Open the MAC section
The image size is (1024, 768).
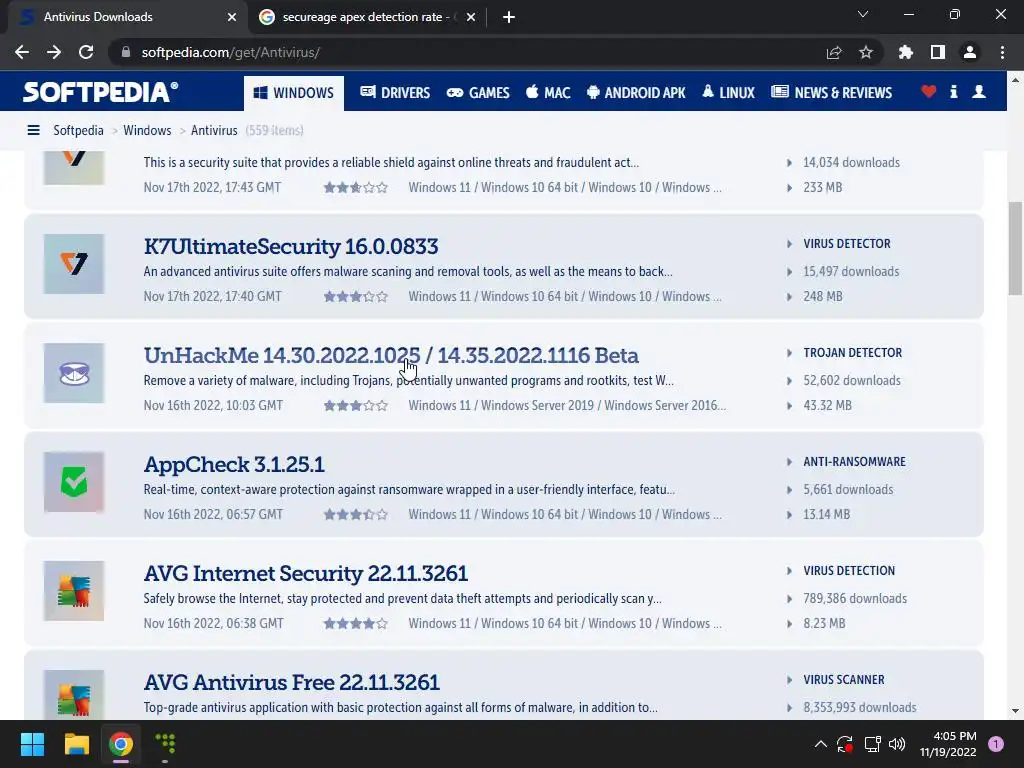tap(548, 93)
